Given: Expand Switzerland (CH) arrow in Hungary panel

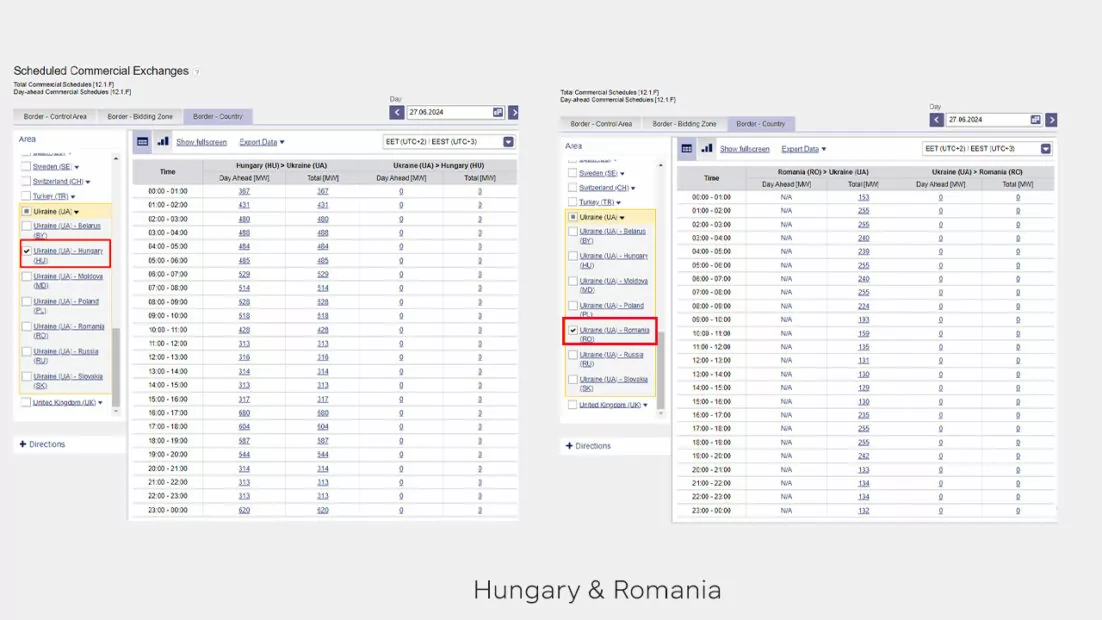Looking at the screenshot, I should coord(88,182).
